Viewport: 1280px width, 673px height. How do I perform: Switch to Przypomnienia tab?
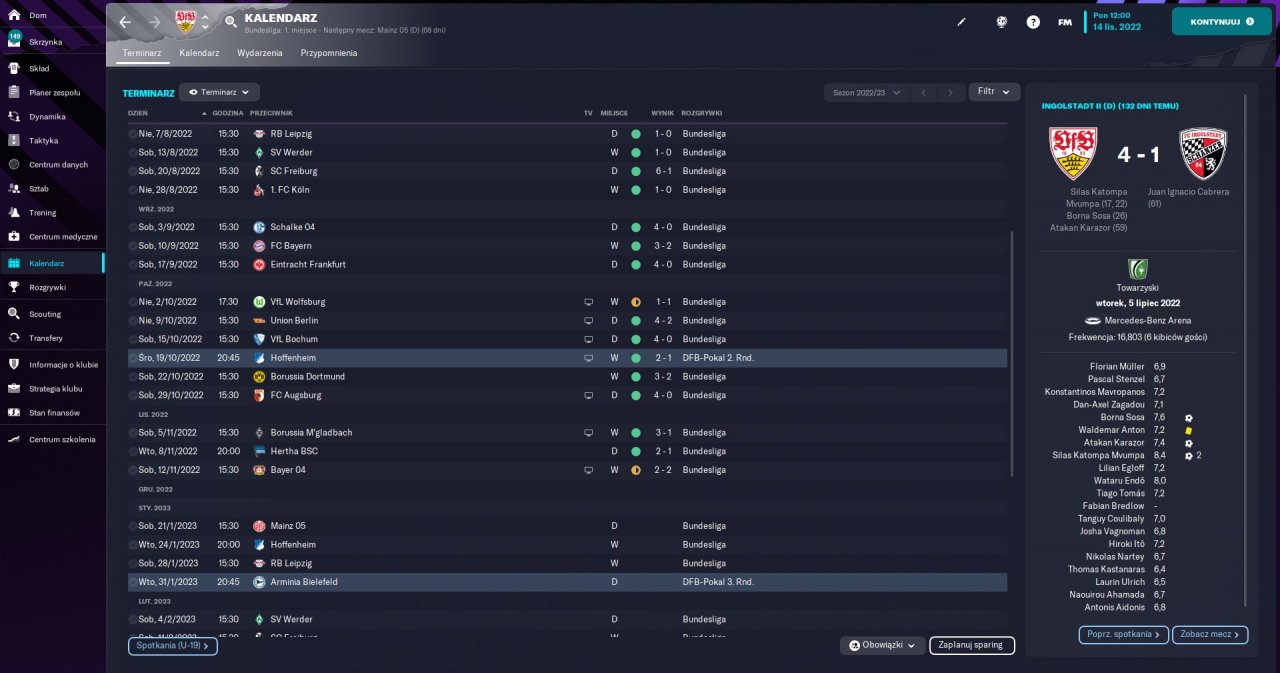coord(329,53)
